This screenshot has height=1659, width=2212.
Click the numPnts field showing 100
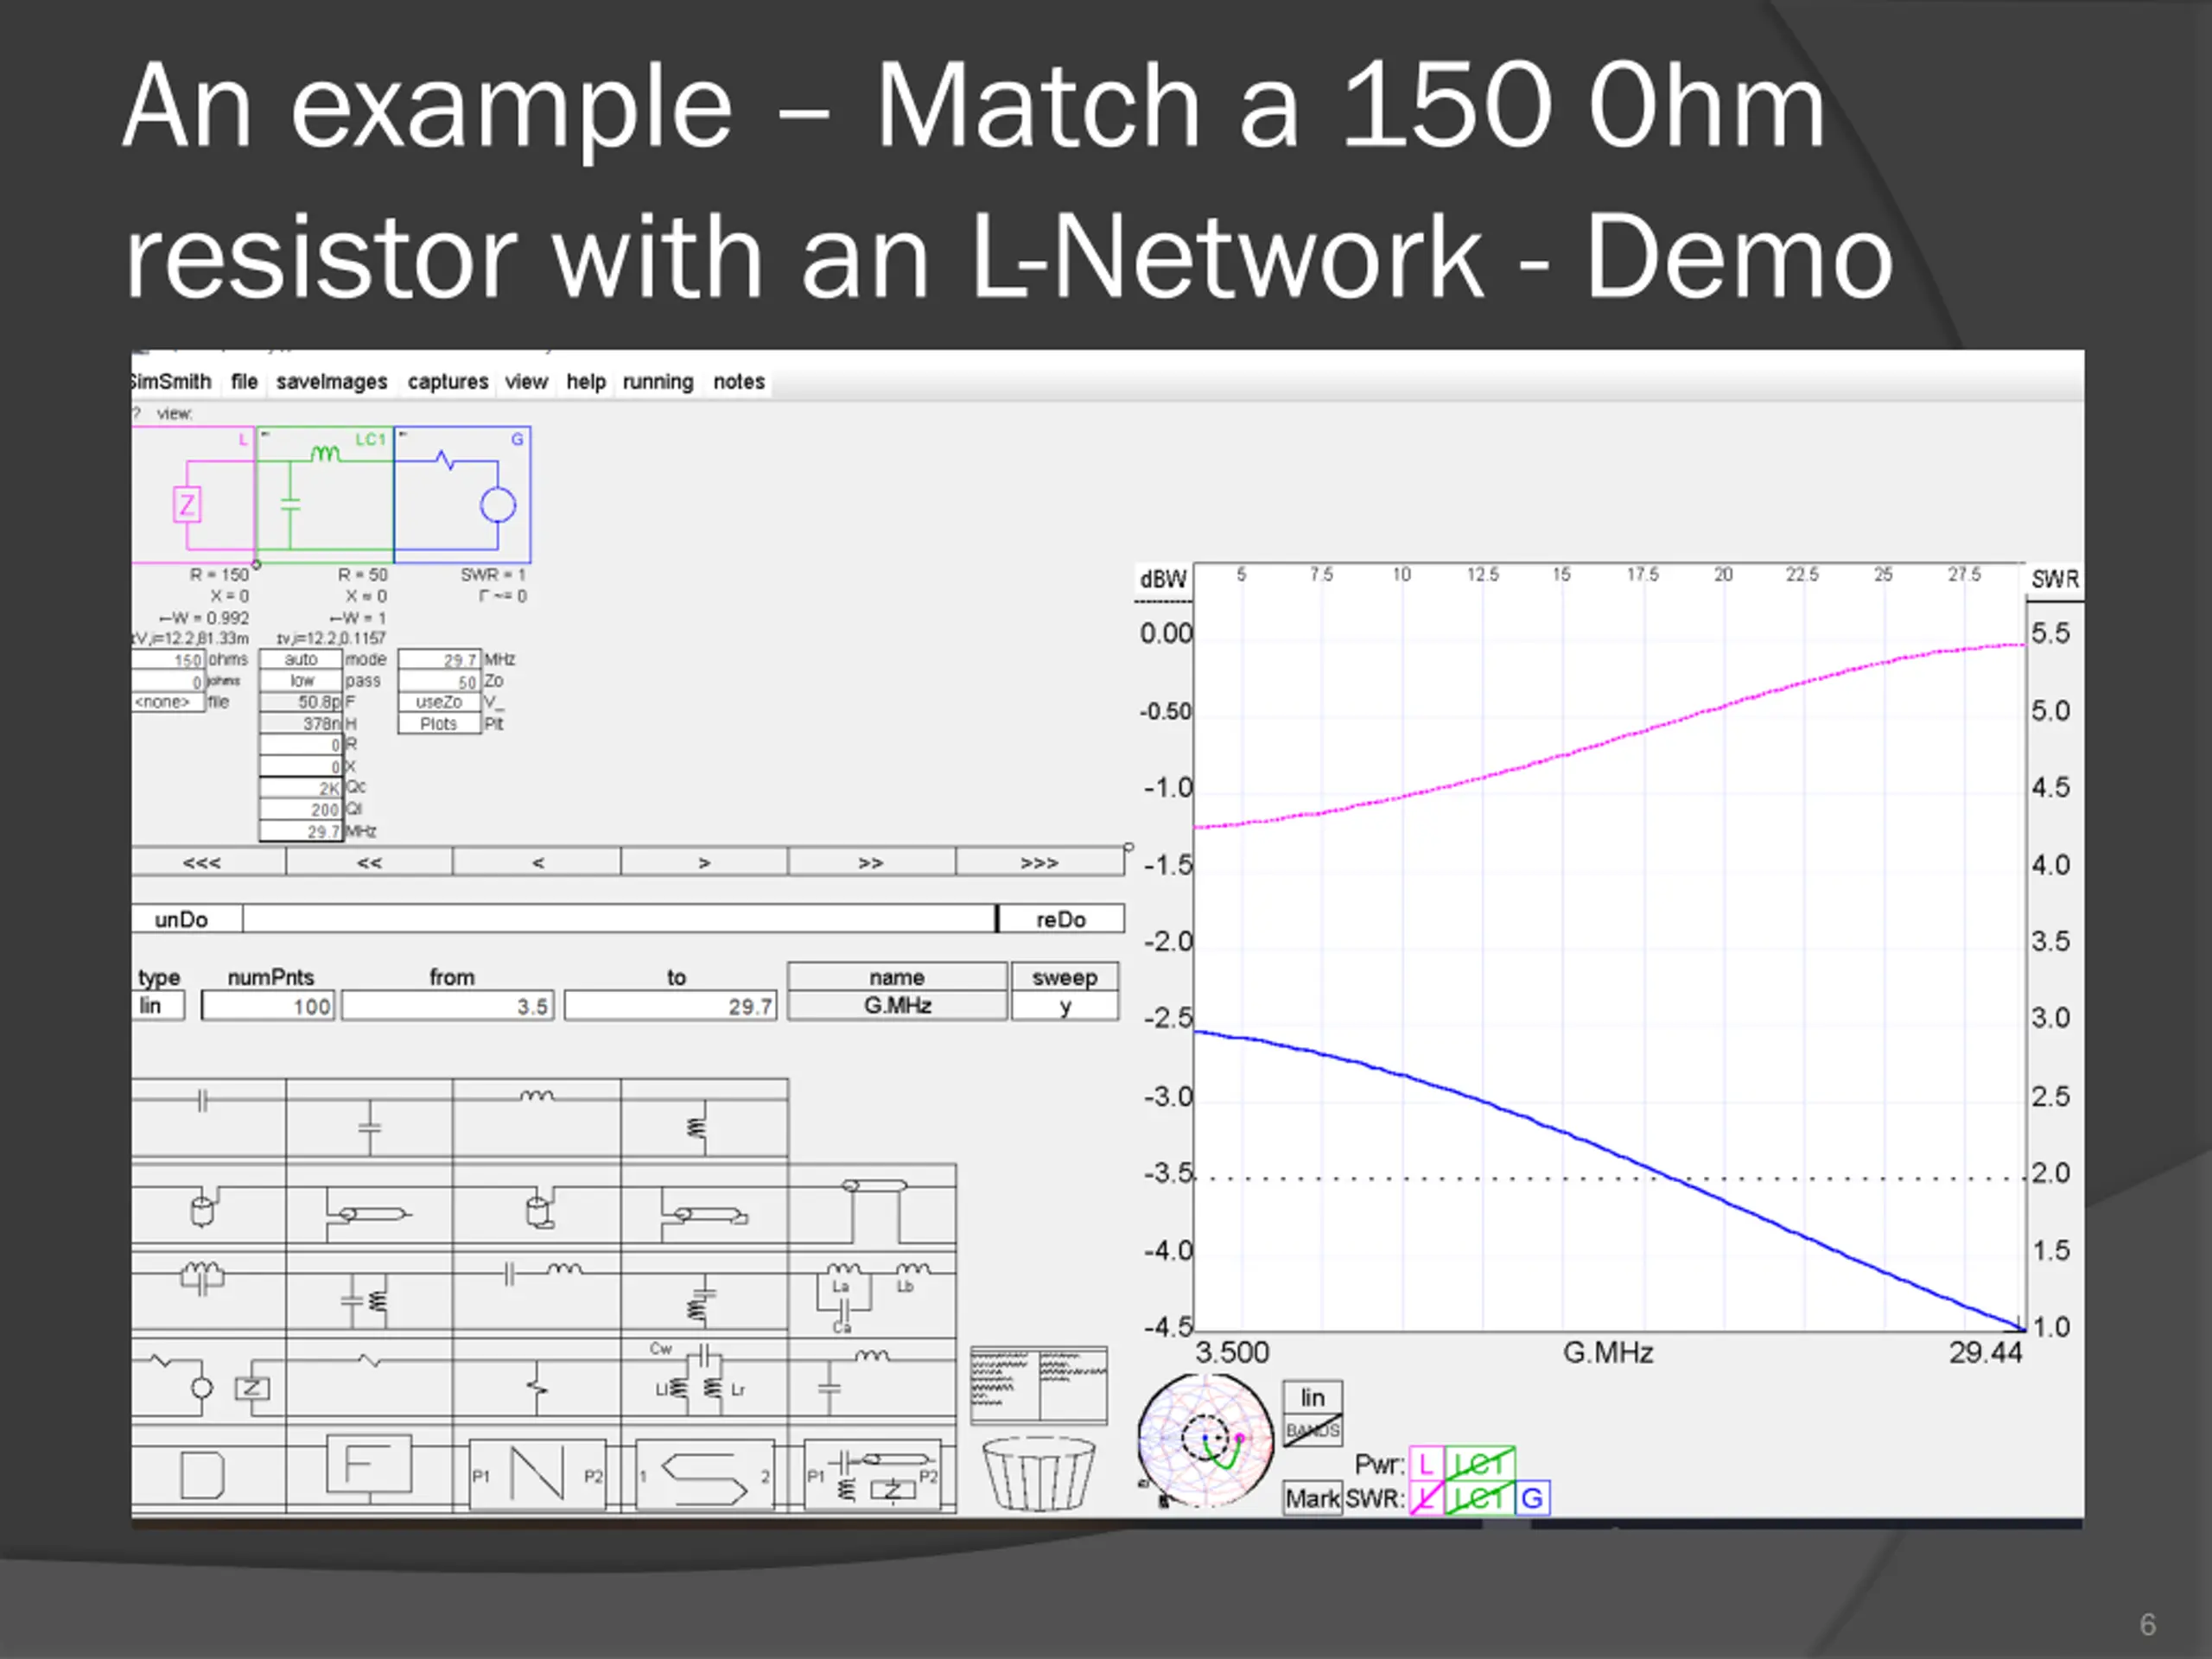point(268,1006)
